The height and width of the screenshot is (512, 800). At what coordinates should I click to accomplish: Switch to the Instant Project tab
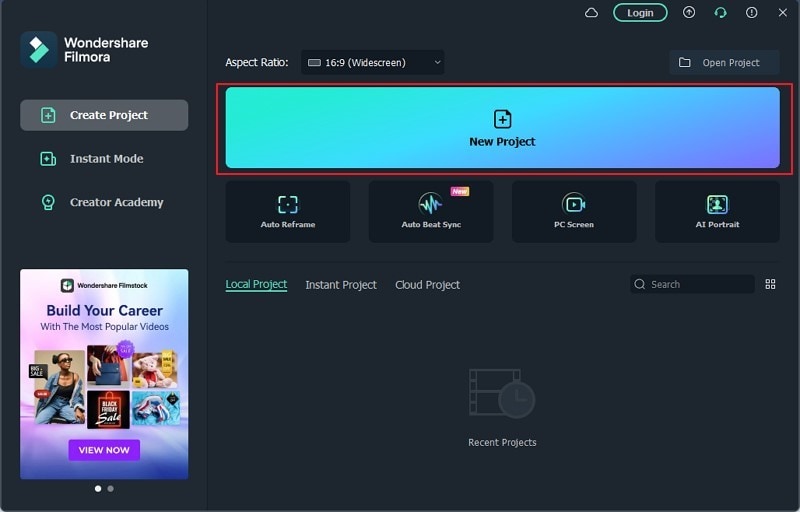[x=341, y=285]
